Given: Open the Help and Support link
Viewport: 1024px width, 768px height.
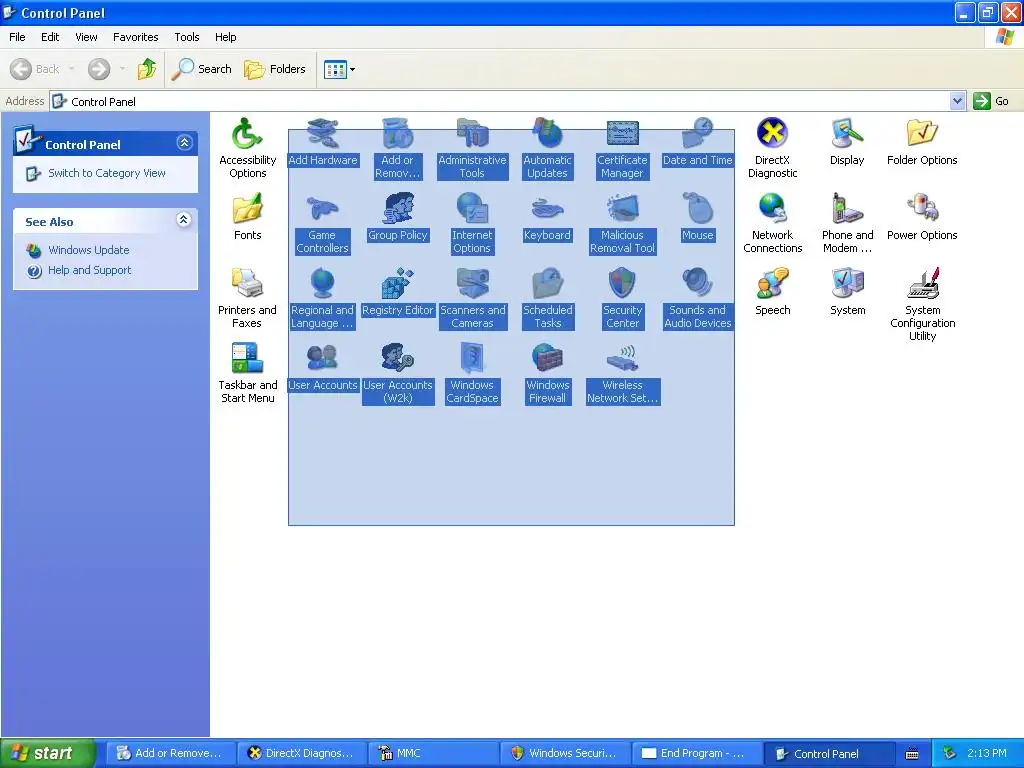Looking at the screenshot, I should pyautogui.click(x=89, y=270).
